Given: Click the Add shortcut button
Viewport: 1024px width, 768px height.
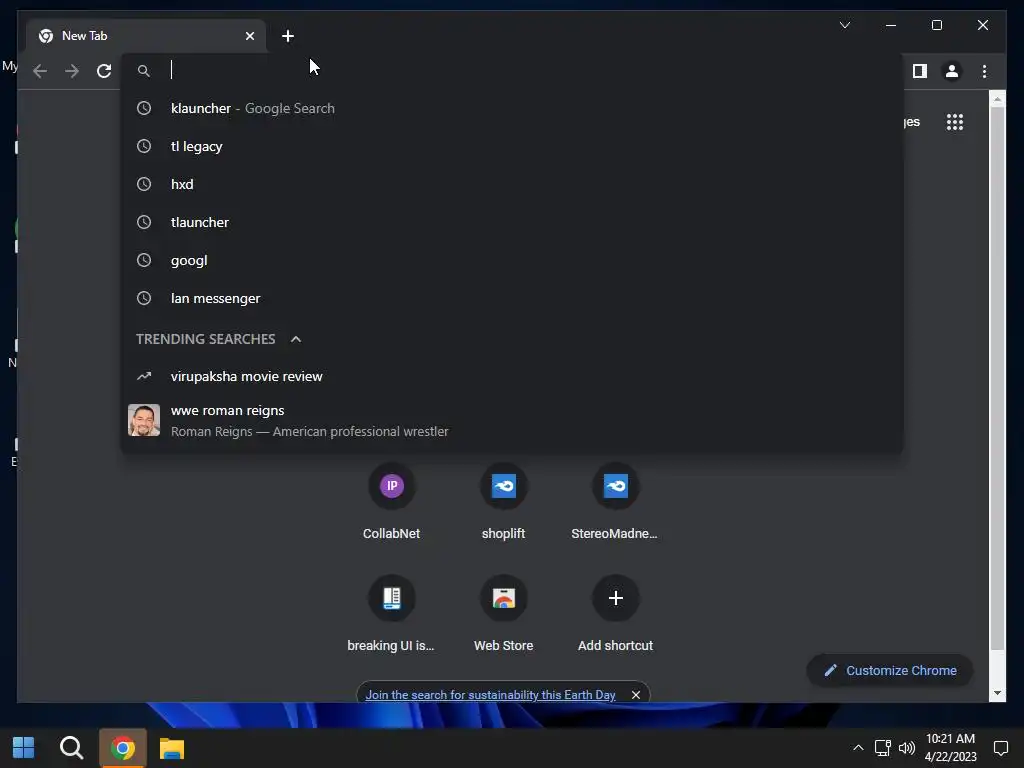Looking at the screenshot, I should coord(615,614).
